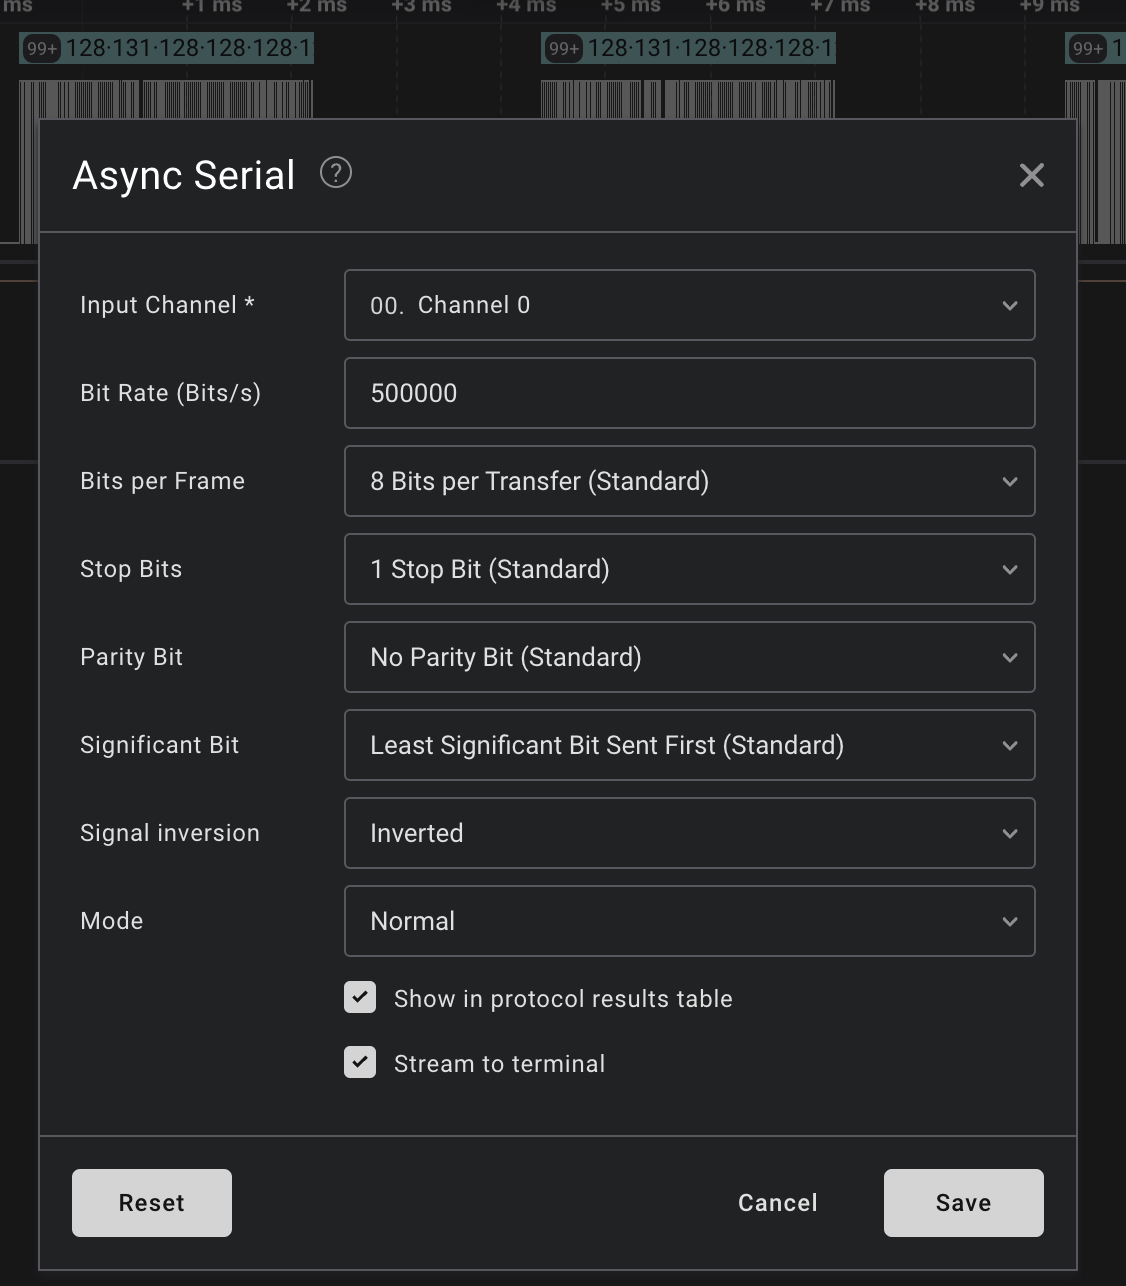Open the Input Channel dropdown
The height and width of the screenshot is (1286, 1126).
[689, 305]
